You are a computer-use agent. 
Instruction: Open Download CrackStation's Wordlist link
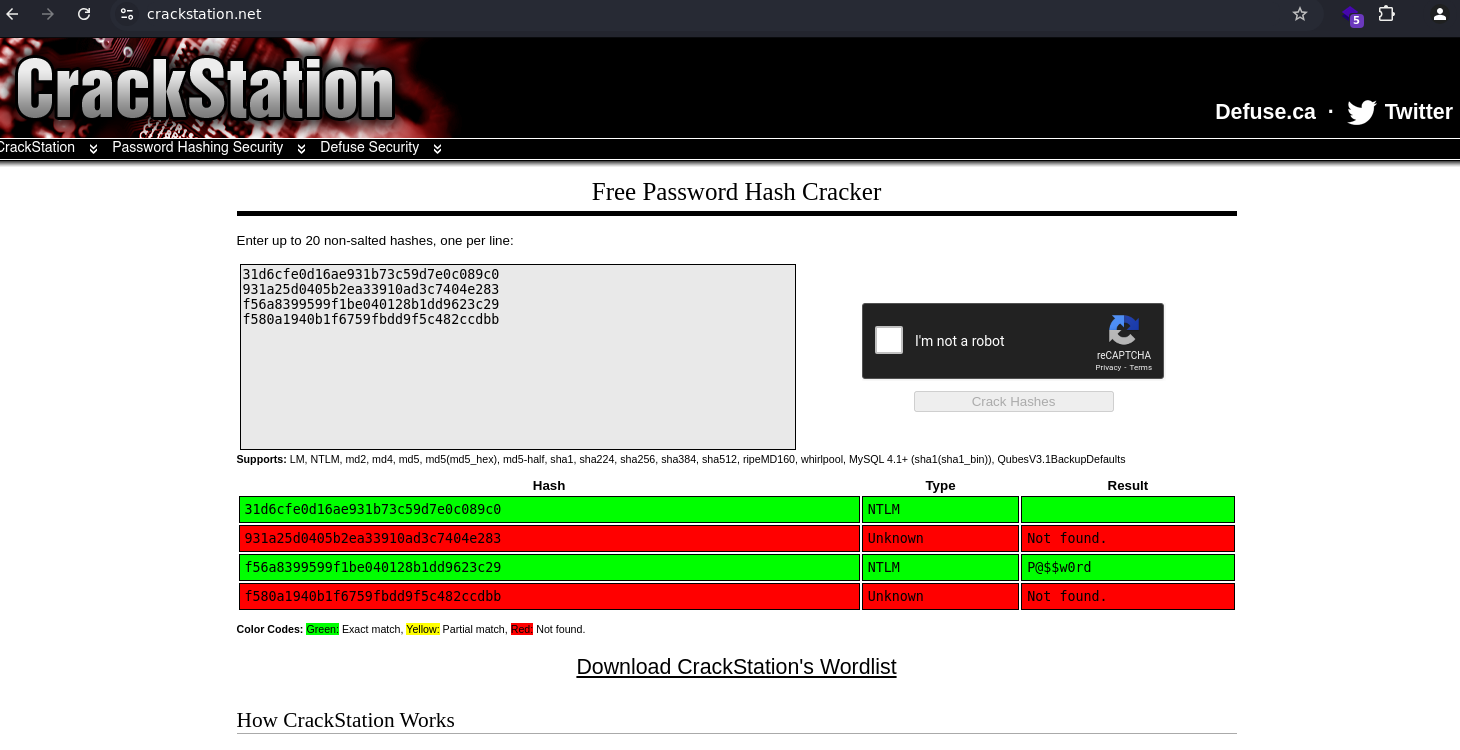(x=736, y=667)
